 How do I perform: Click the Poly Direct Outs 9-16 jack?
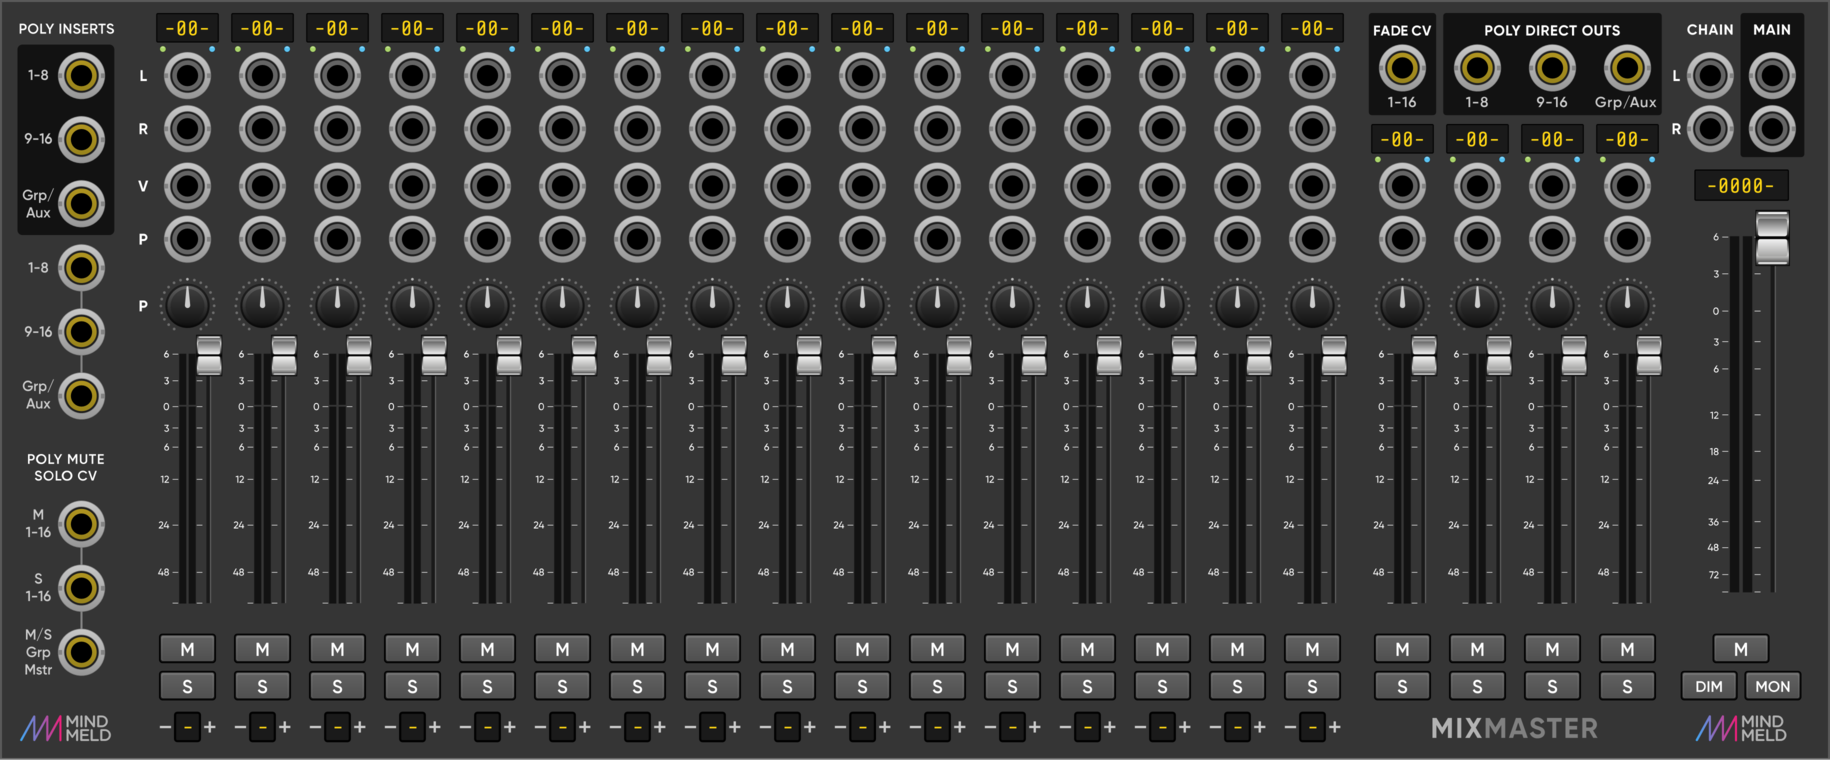(1552, 68)
